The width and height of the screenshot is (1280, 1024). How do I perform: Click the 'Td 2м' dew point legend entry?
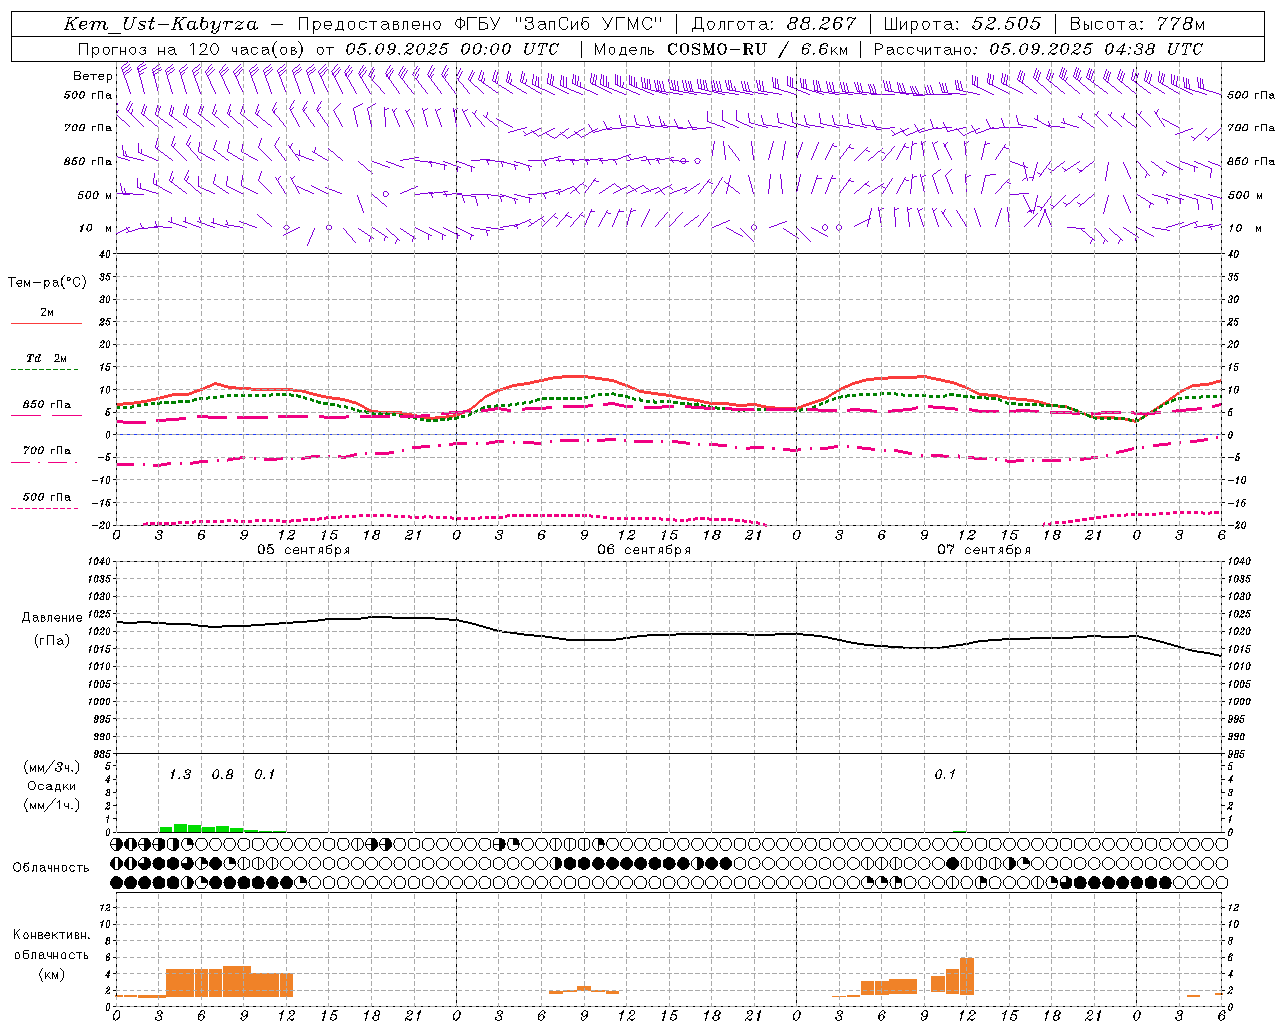click(47, 358)
